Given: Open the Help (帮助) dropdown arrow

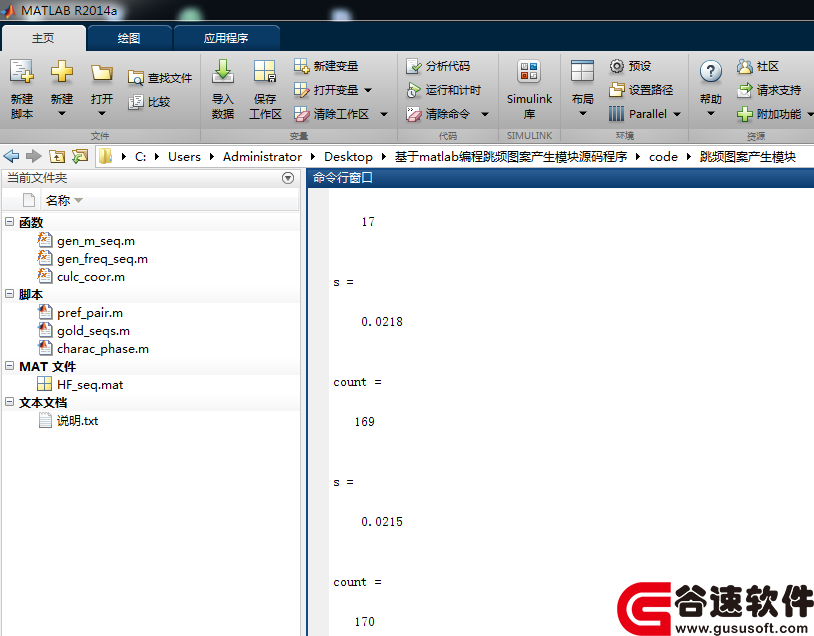Looking at the screenshot, I should pyautogui.click(x=711, y=114).
